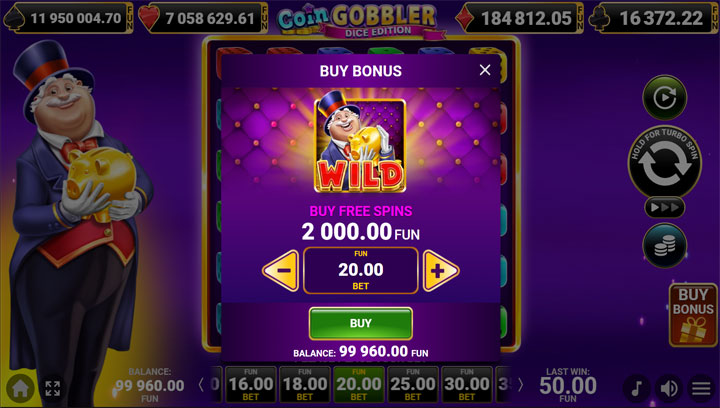Screen dimensions: 720x408
Task: Go to home via house icon
Action: (x=21, y=388)
